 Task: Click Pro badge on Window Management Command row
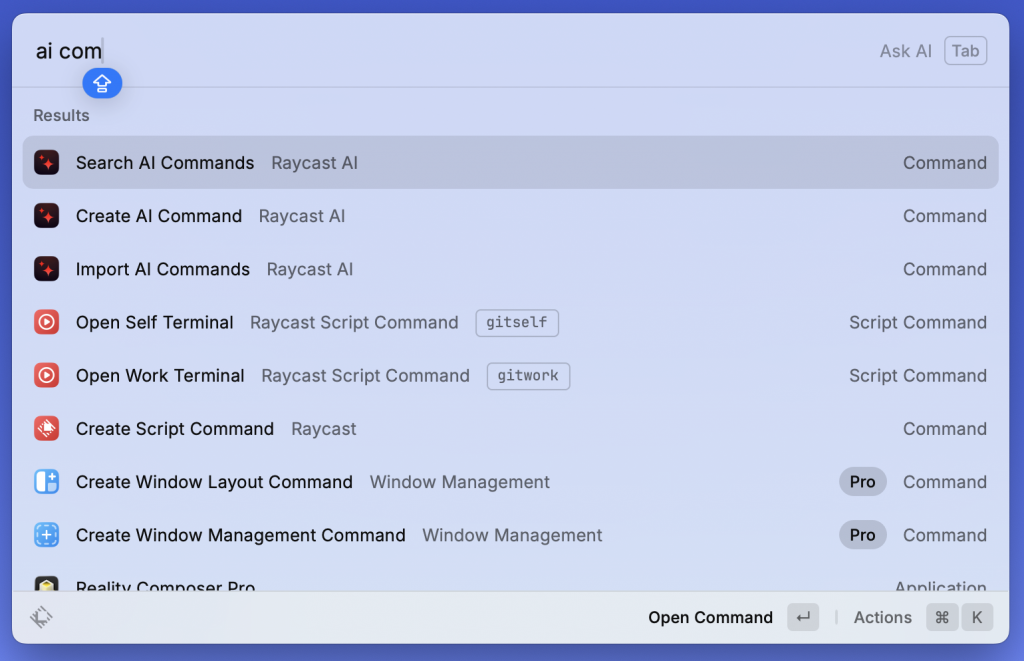[862, 535]
